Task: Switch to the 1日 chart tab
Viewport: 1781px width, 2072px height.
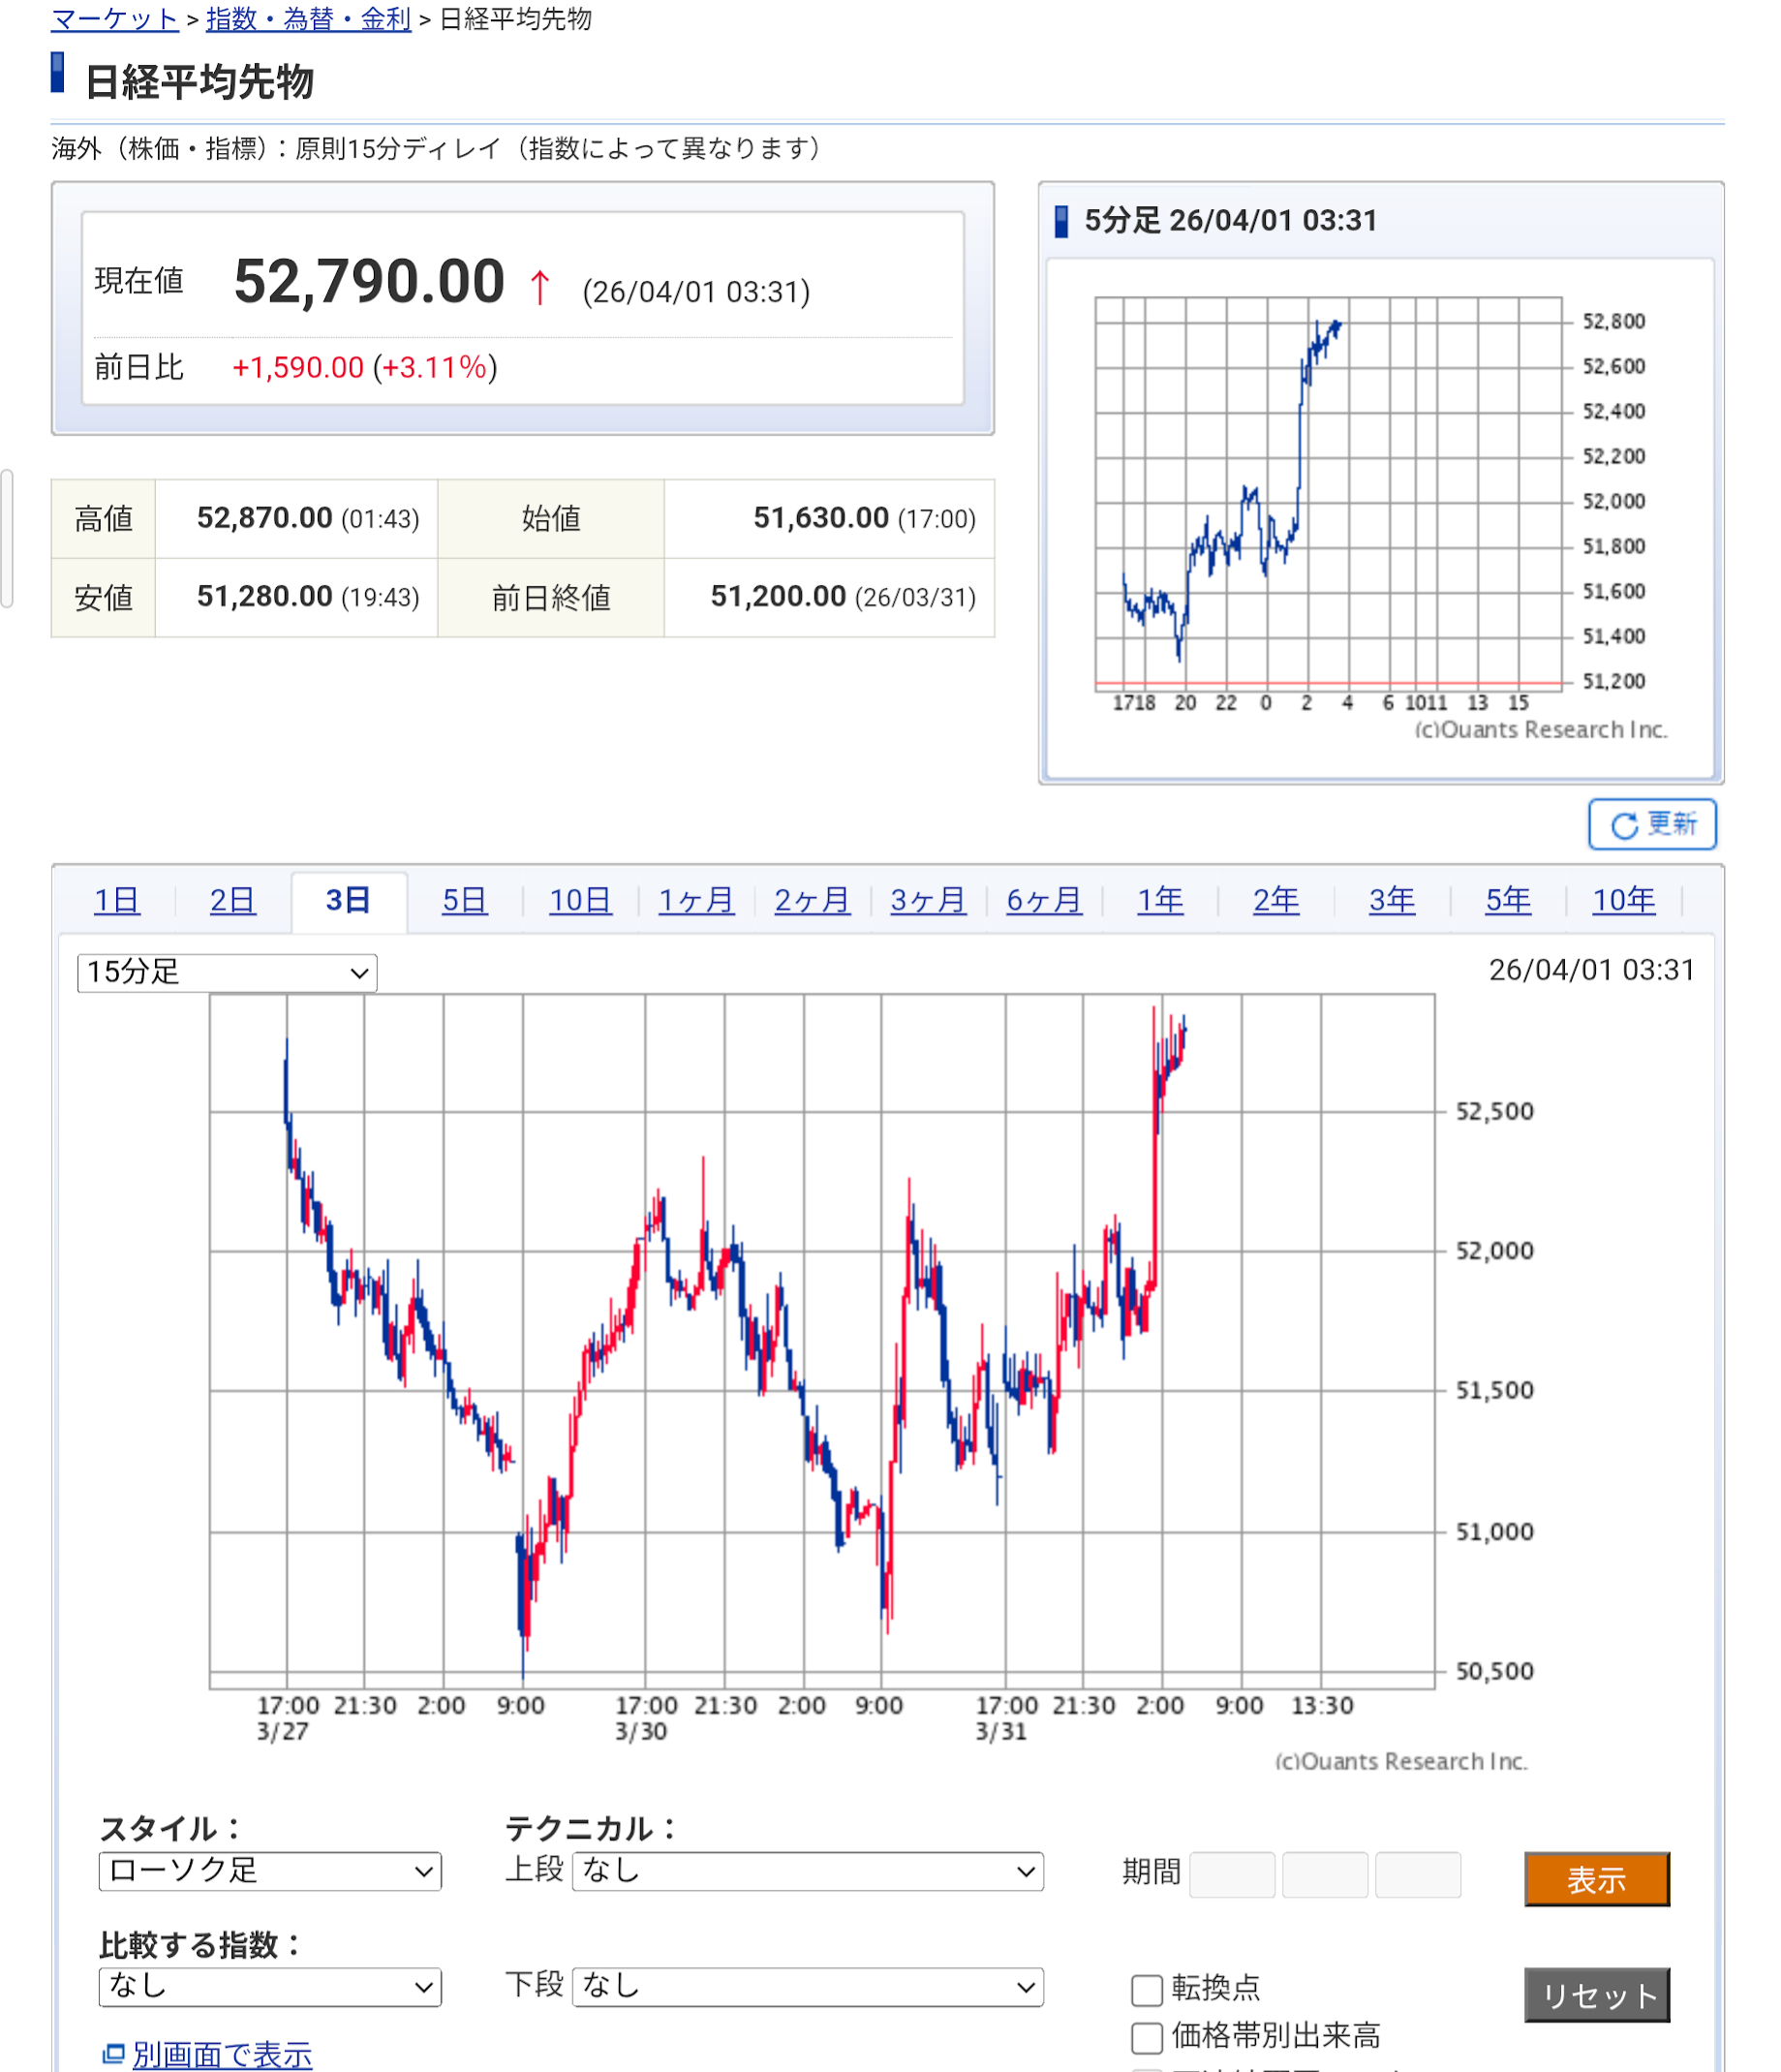Action: click(116, 900)
